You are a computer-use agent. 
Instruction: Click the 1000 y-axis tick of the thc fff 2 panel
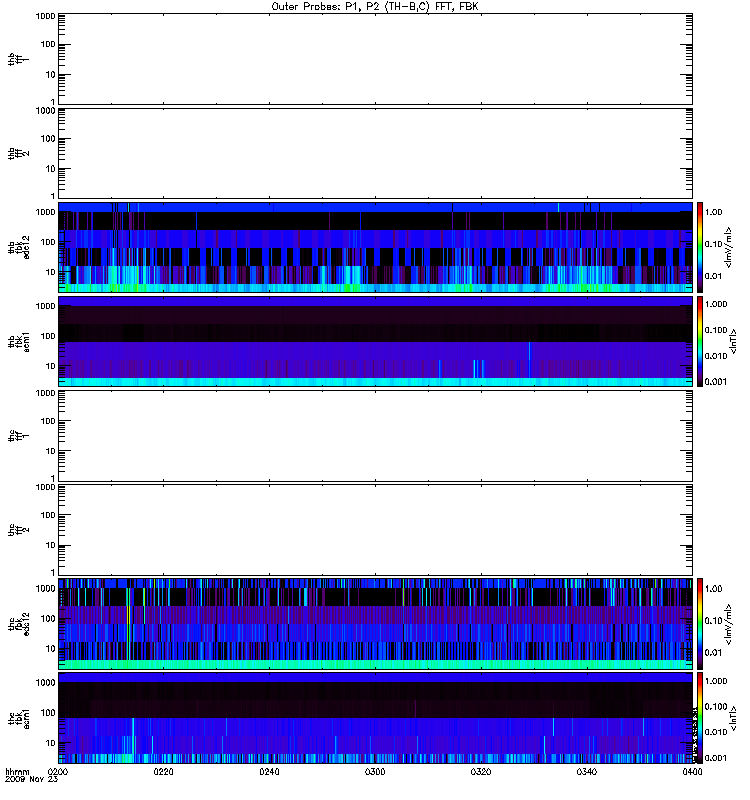click(45, 487)
